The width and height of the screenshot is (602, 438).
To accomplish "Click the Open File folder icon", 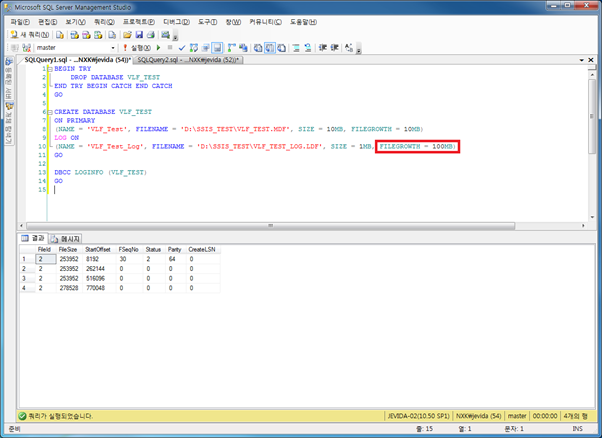I will 127,35.
